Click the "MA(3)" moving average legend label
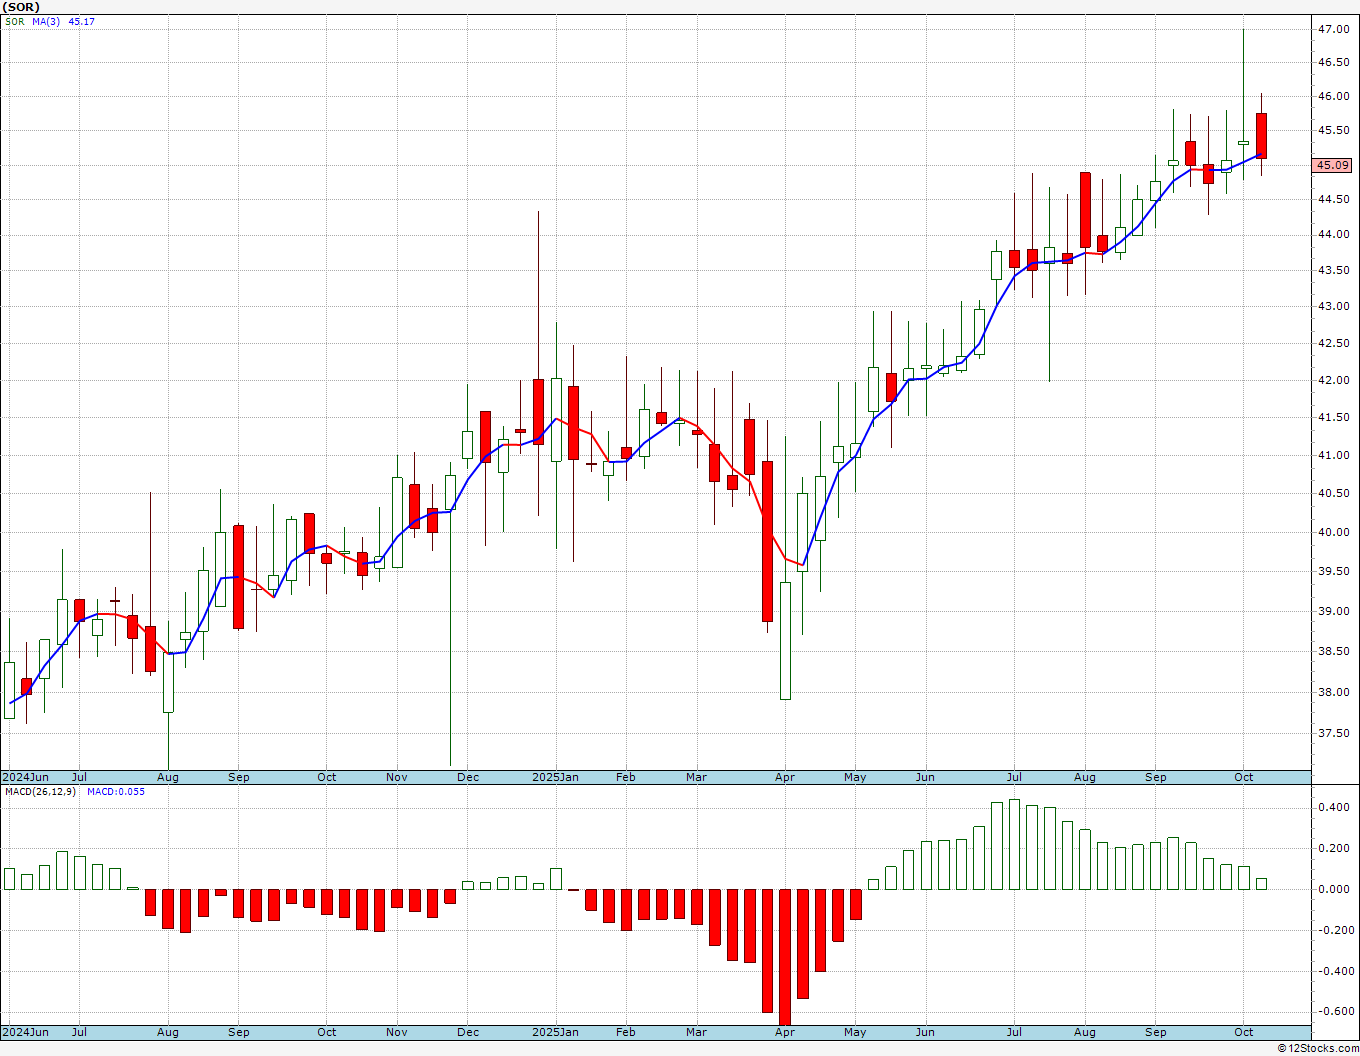Viewport: 1360px width, 1056px height. (x=46, y=21)
